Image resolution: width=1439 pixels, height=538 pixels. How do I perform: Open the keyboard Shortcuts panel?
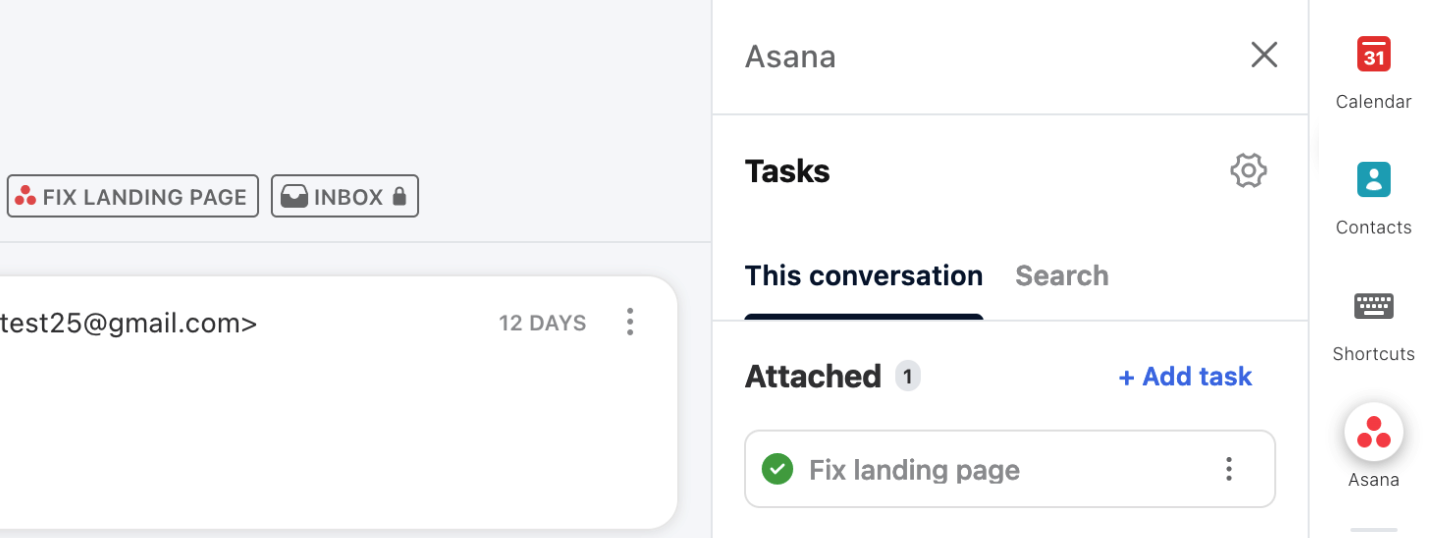[1373, 325]
